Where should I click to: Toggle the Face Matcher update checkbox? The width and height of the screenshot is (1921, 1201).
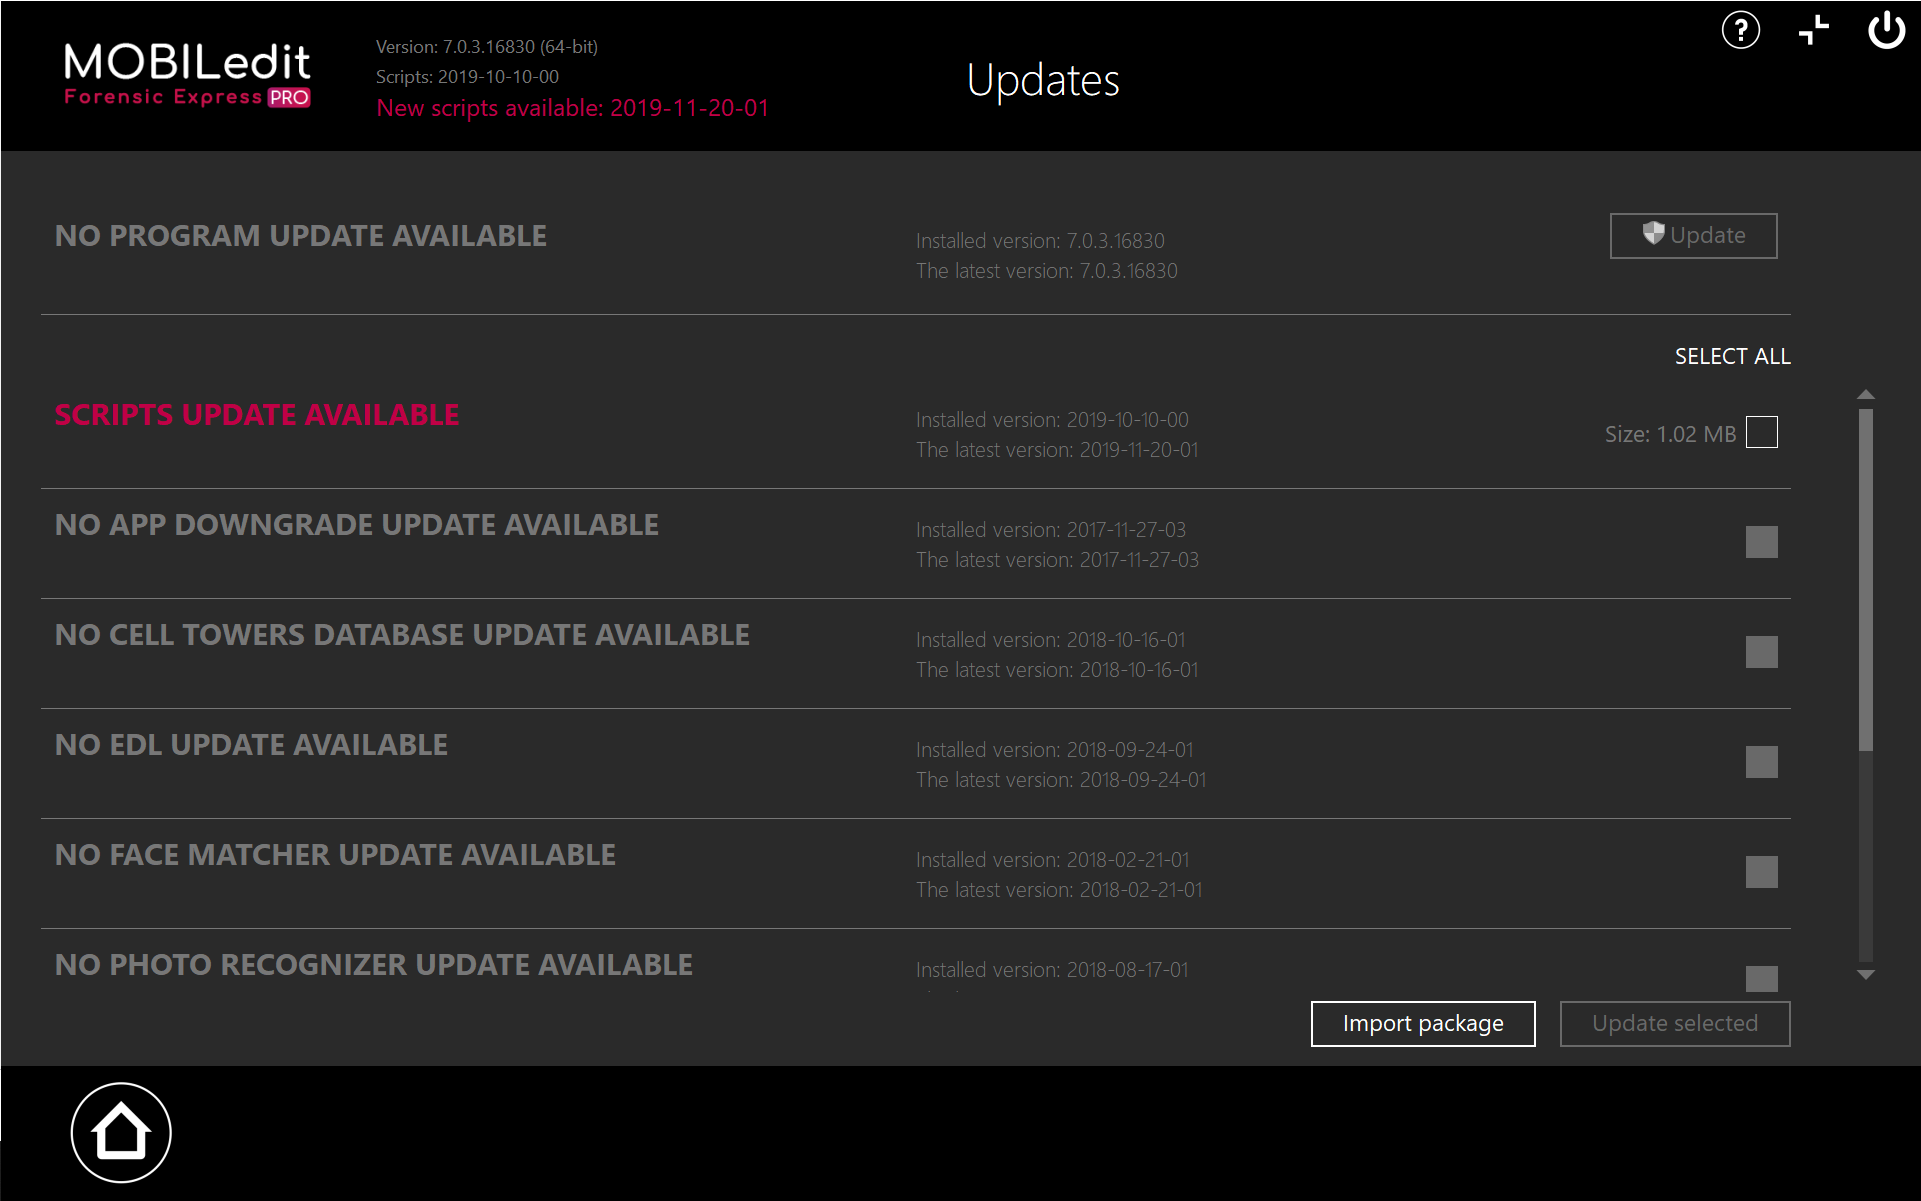(x=1761, y=872)
